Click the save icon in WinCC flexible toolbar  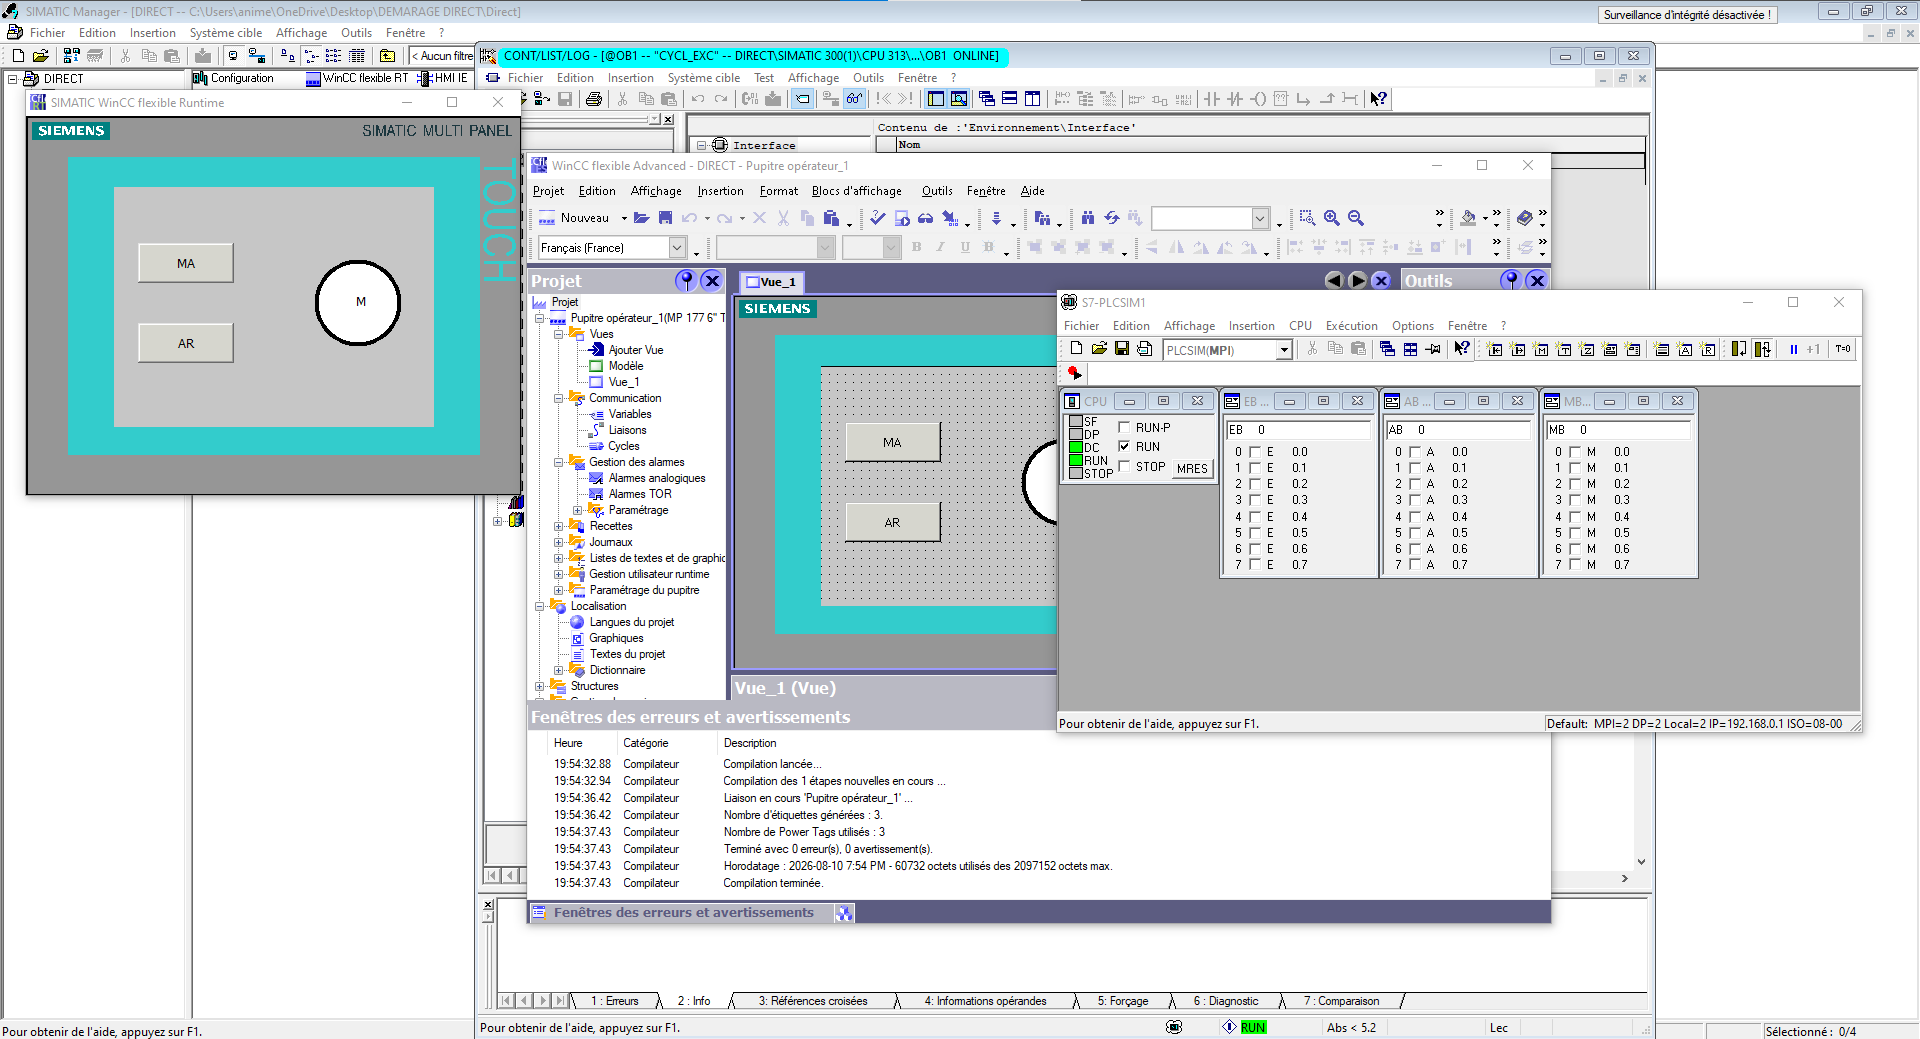(665, 218)
